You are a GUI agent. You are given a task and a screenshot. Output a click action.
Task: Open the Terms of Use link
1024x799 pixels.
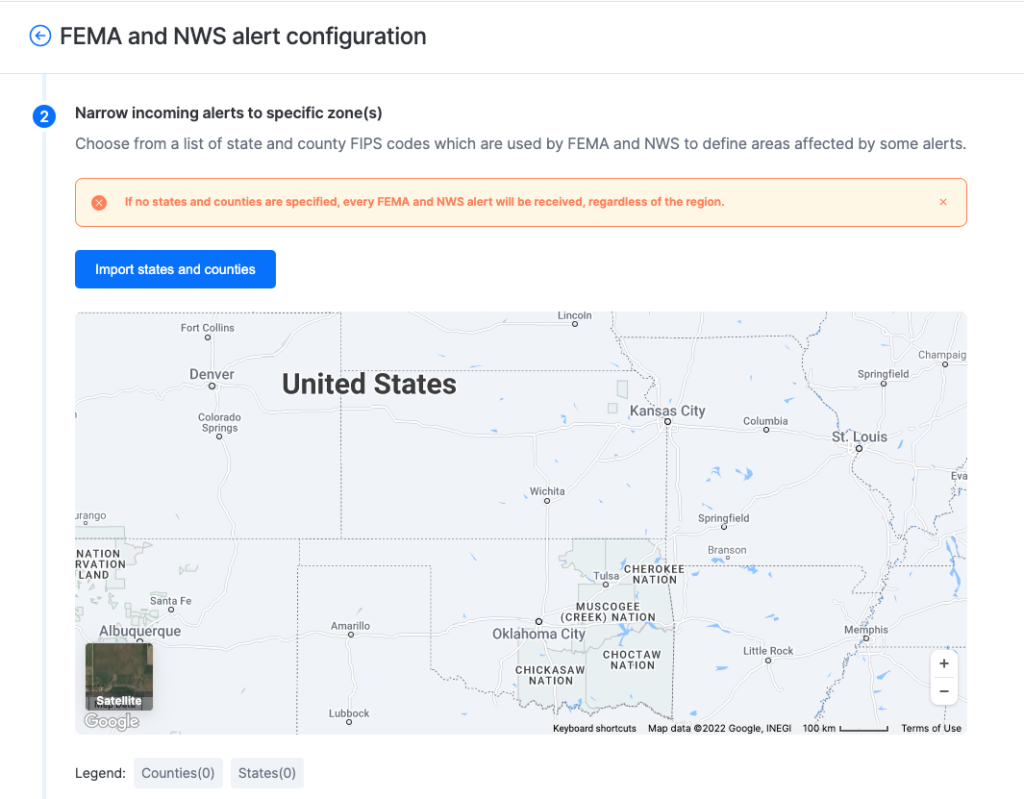(x=930, y=728)
